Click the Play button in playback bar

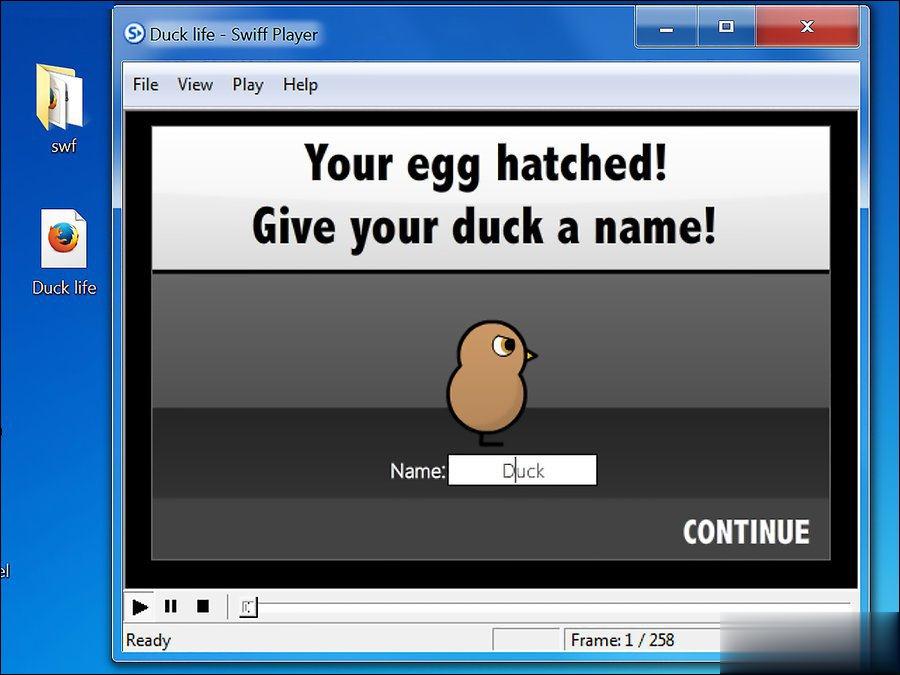tap(139, 607)
